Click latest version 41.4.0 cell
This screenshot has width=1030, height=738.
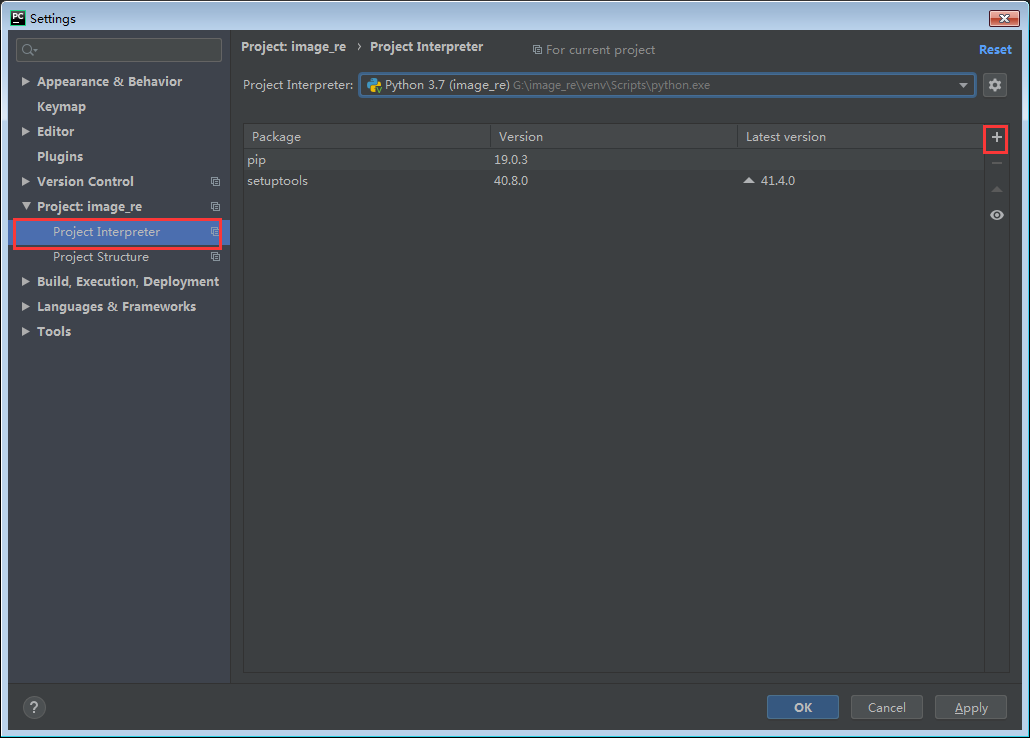point(778,181)
